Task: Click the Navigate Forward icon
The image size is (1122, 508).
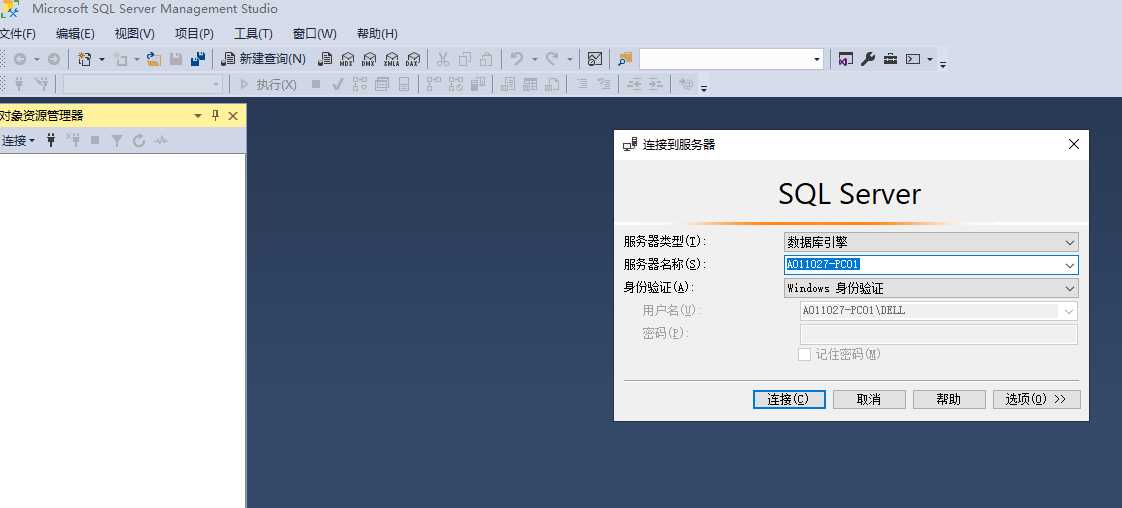Action: [54, 59]
